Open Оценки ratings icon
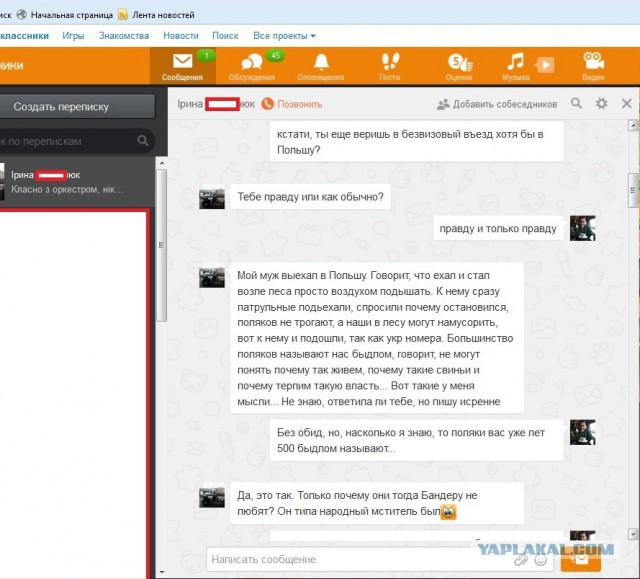 [x=460, y=62]
